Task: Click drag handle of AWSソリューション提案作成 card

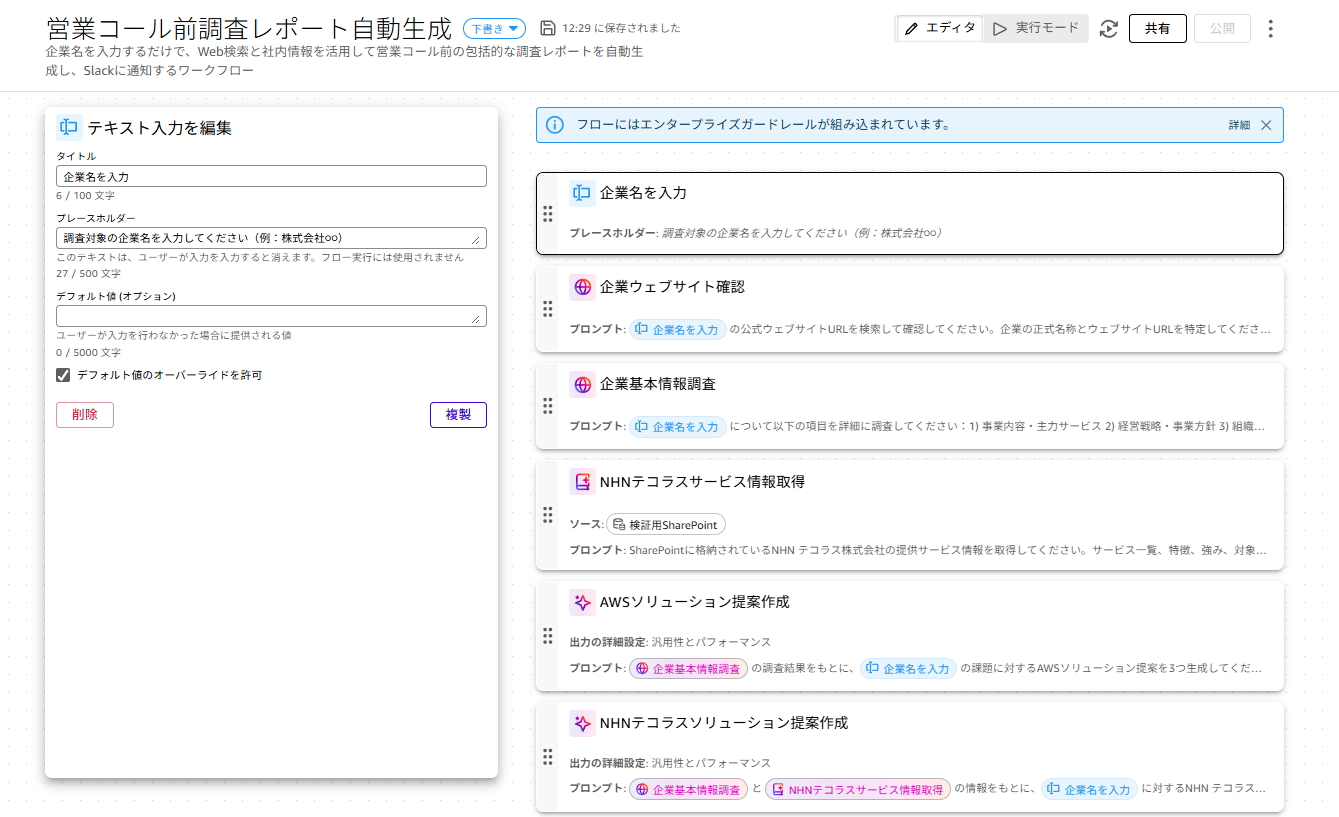Action: point(547,636)
